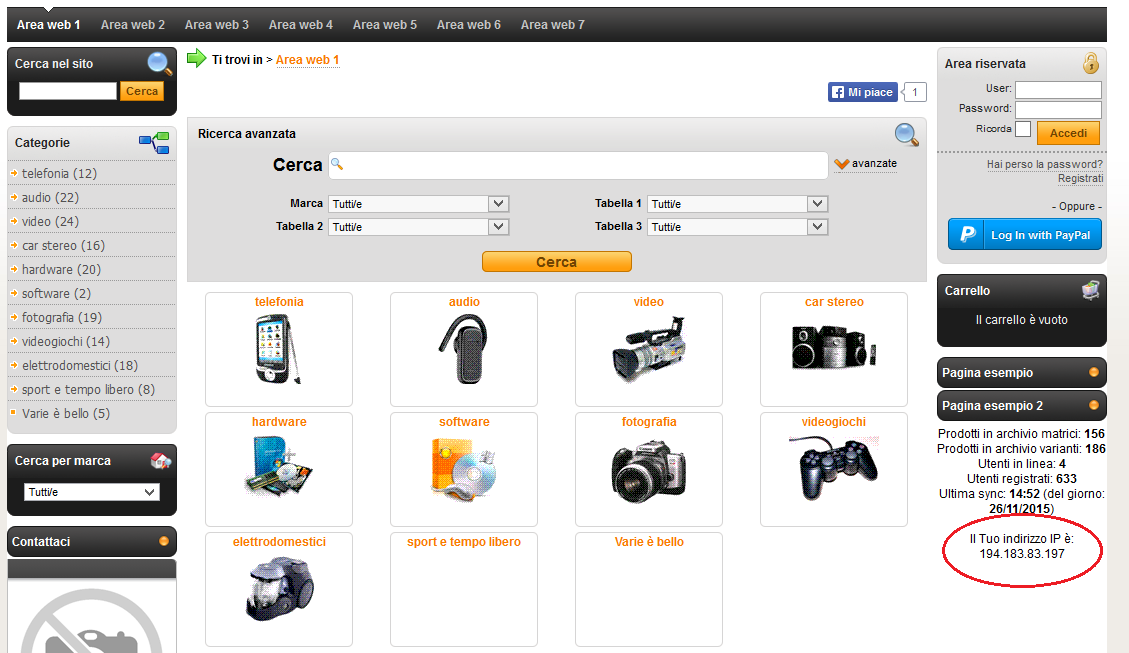The height and width of the screenshot is (653, 1129).
Task: Click the Area web 1 breadcrumb link
Action: tap(307, 60)
